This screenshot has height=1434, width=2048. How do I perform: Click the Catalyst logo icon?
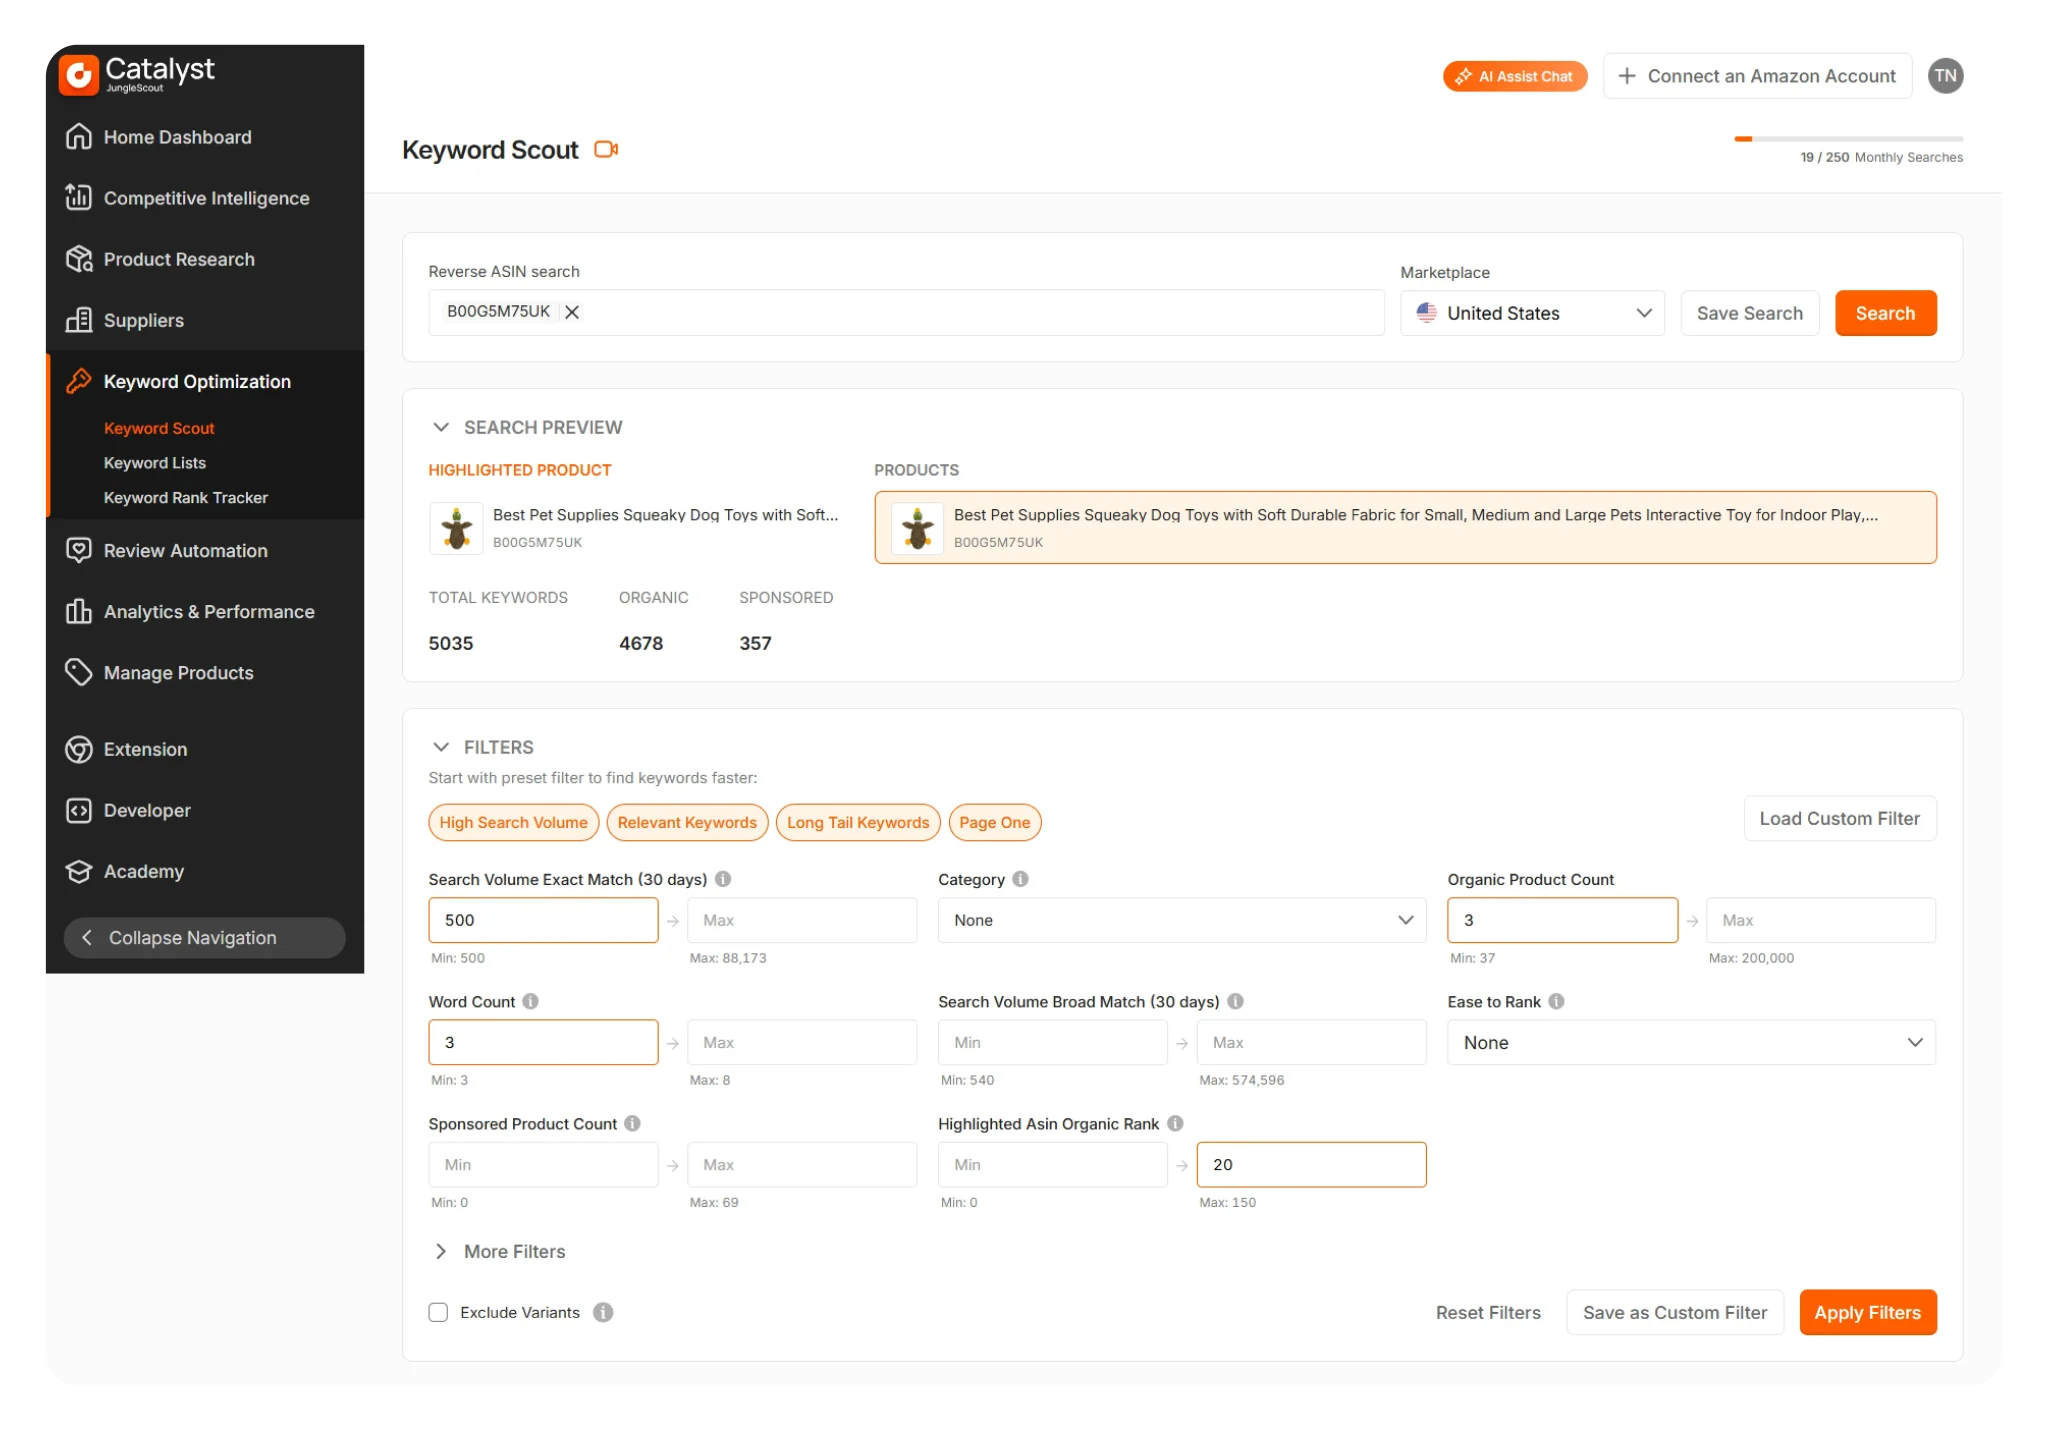[x=79, y=75]
